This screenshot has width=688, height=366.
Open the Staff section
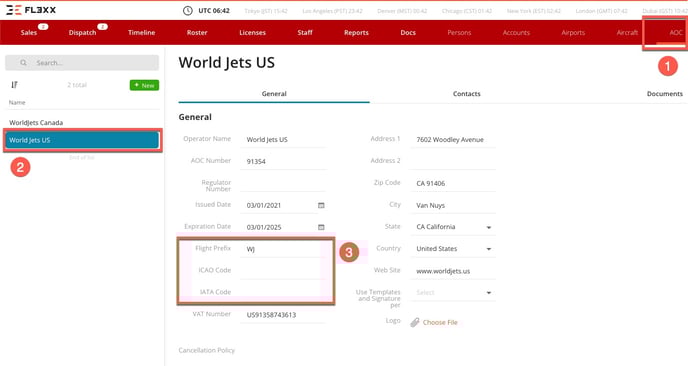(305, 32)
